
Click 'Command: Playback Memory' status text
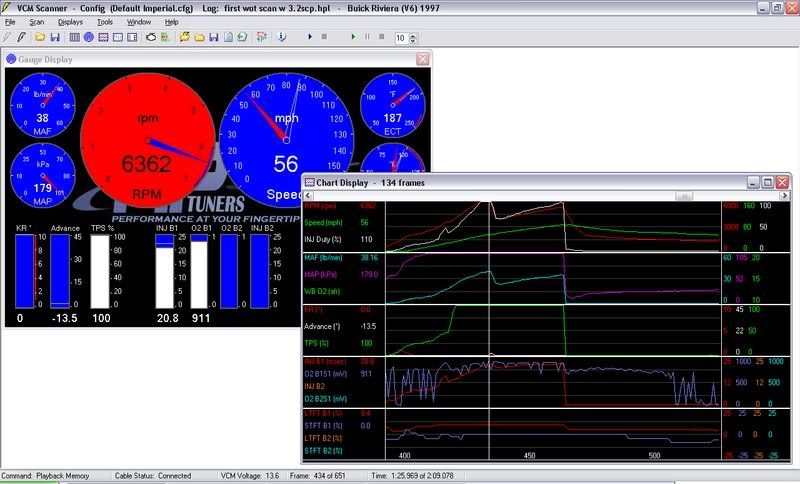tap(45, 476)
